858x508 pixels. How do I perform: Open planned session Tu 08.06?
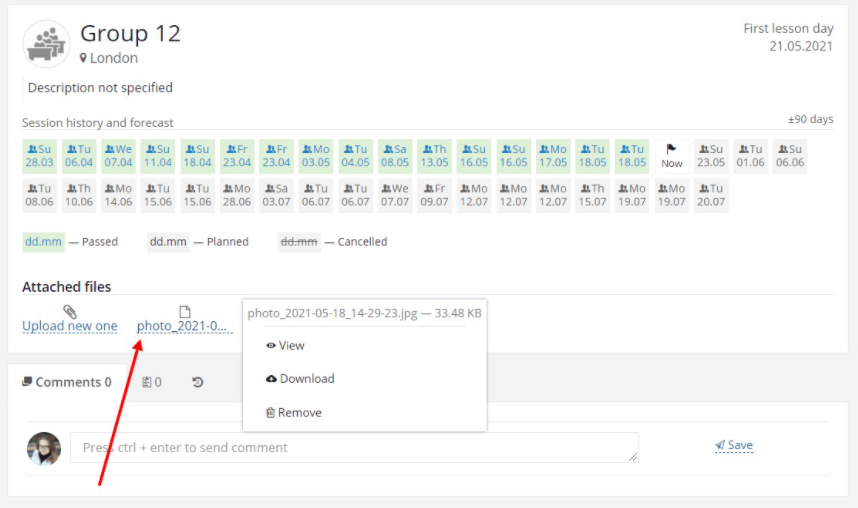click(39, 195)
